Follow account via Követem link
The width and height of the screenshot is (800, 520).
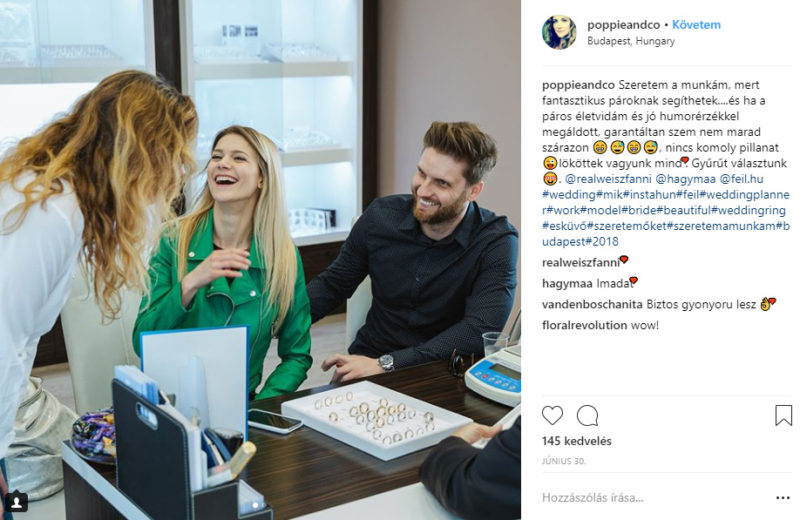click(696, 24)
